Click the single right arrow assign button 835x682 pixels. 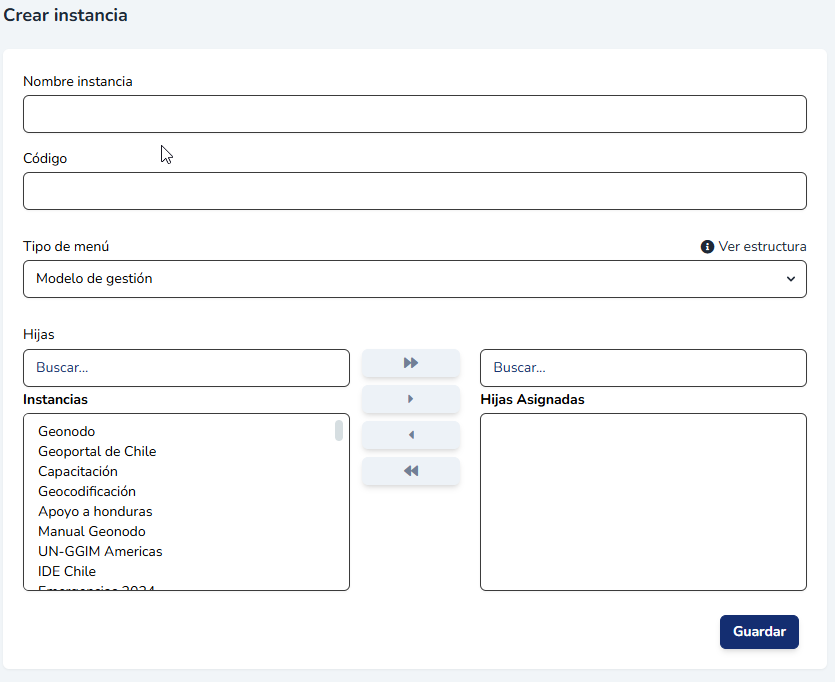[x=411, y=399]
